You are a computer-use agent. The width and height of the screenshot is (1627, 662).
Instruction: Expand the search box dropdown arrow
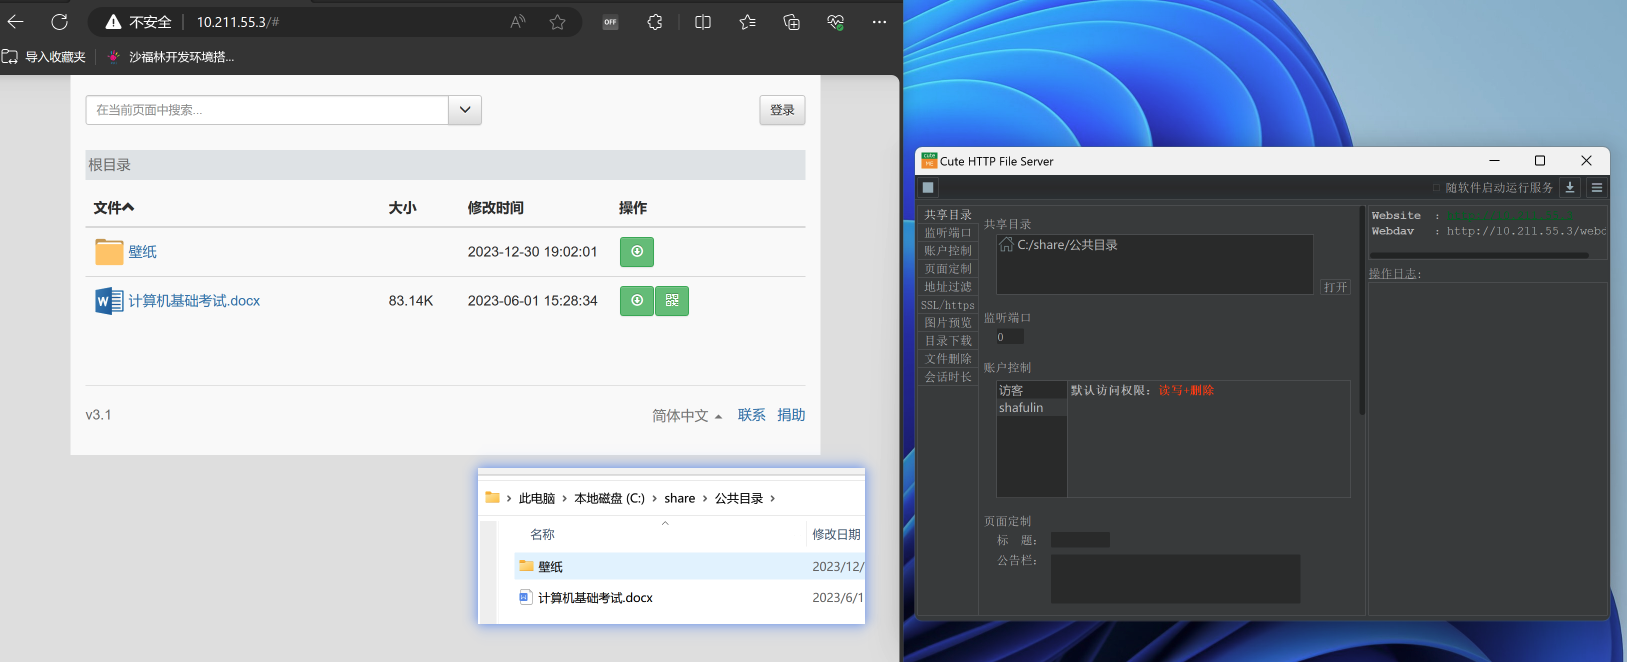pos(465,110)
